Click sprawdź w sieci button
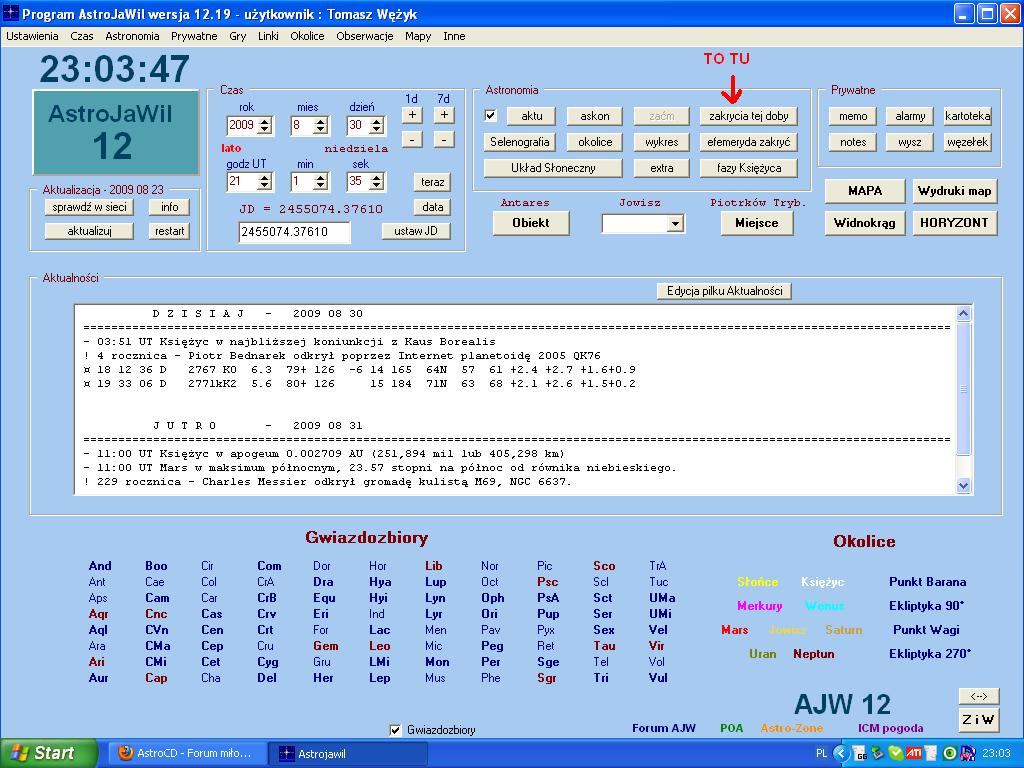Viewport: 1024px width, 768px height. [89, 207]
